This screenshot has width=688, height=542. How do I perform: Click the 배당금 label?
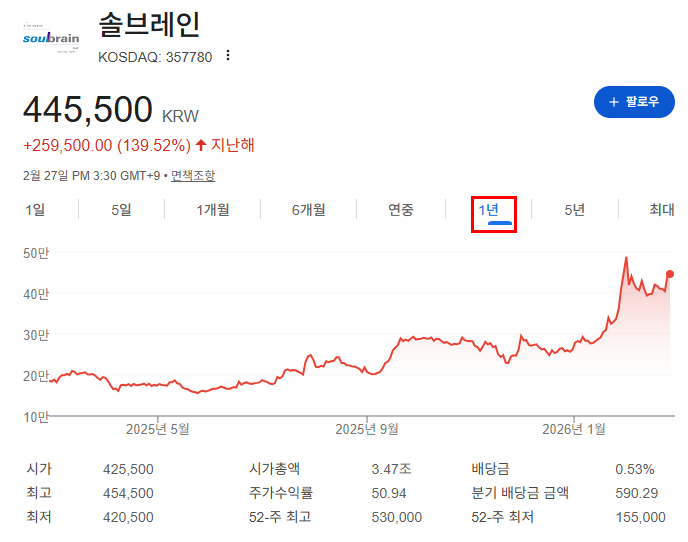tap(490, 469)
